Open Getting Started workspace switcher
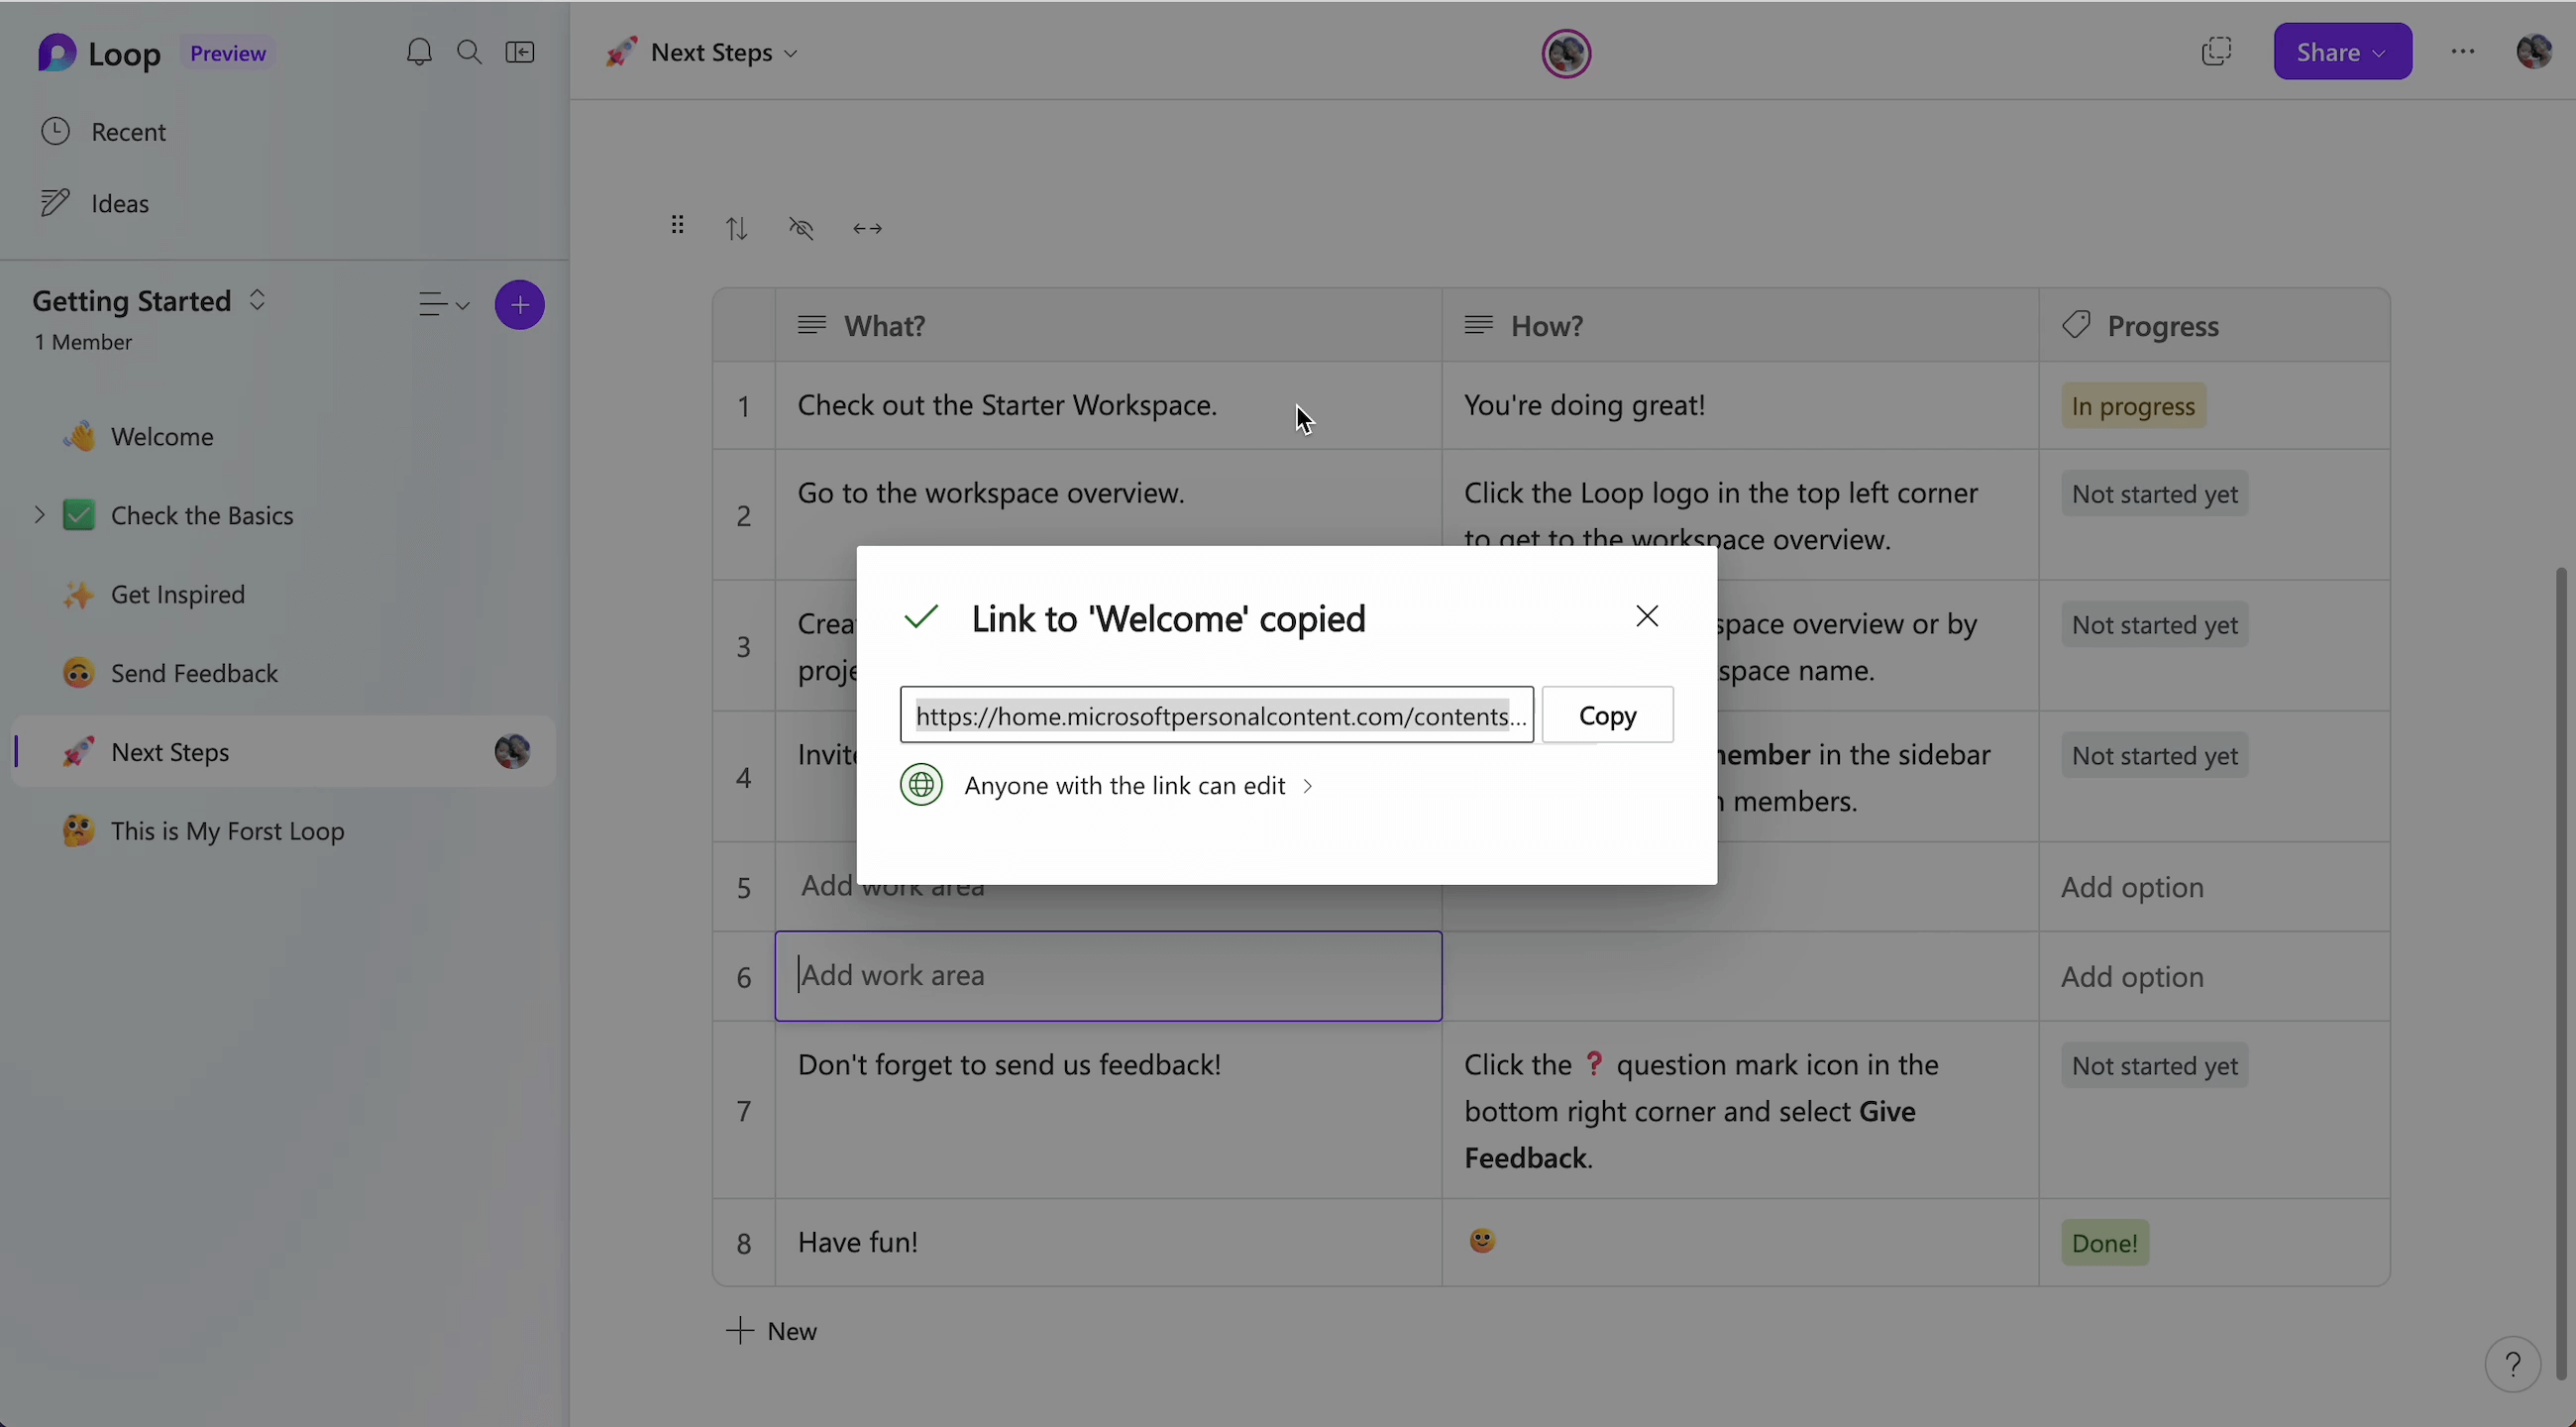2576x1427 pixels. coord(257,300)
